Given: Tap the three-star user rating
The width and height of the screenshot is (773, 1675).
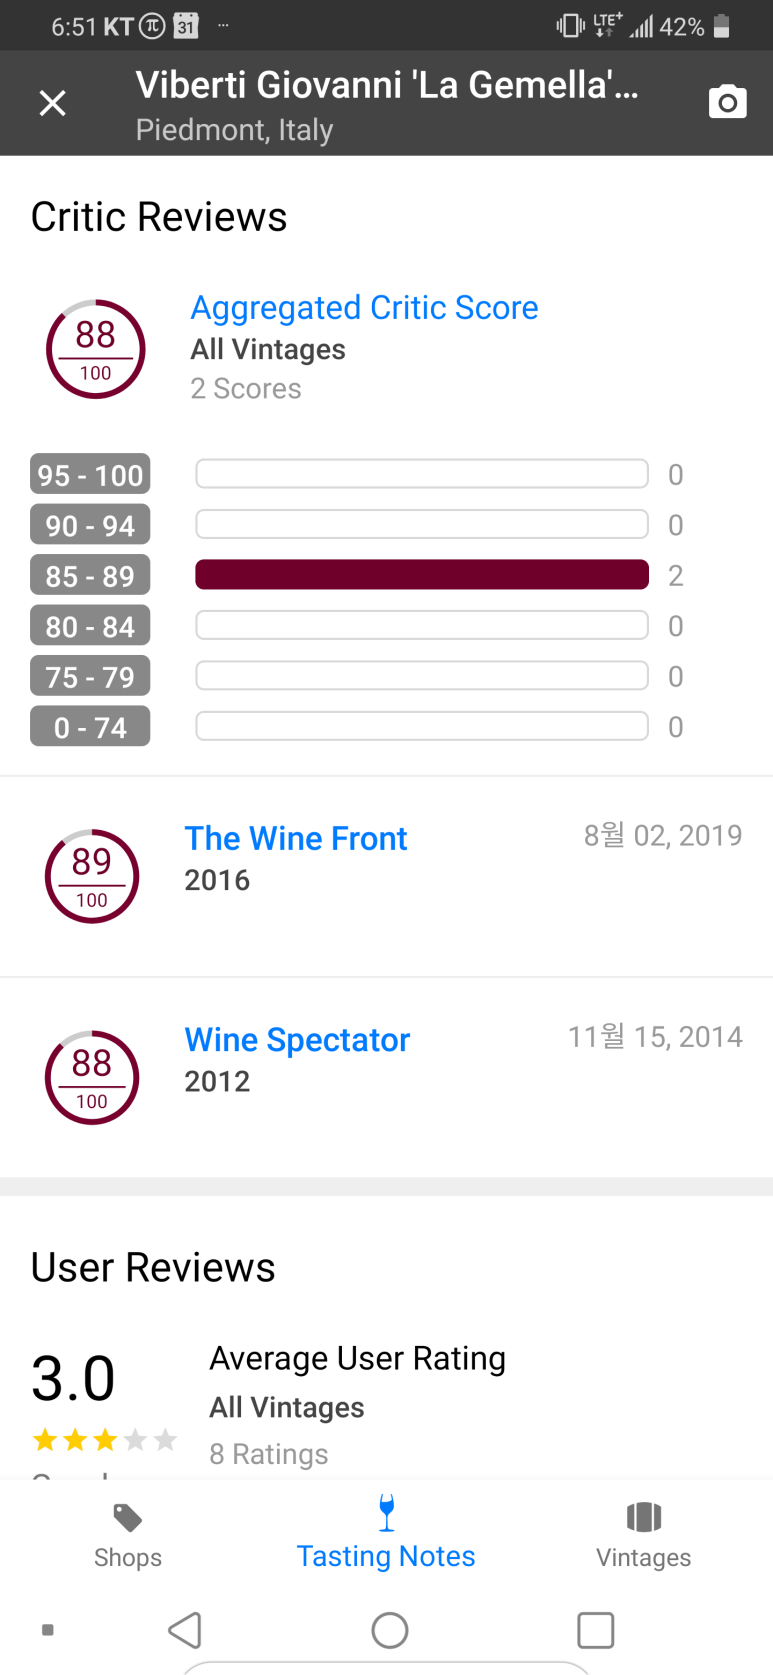Looking at the screenshot, I should (105, 1440).
